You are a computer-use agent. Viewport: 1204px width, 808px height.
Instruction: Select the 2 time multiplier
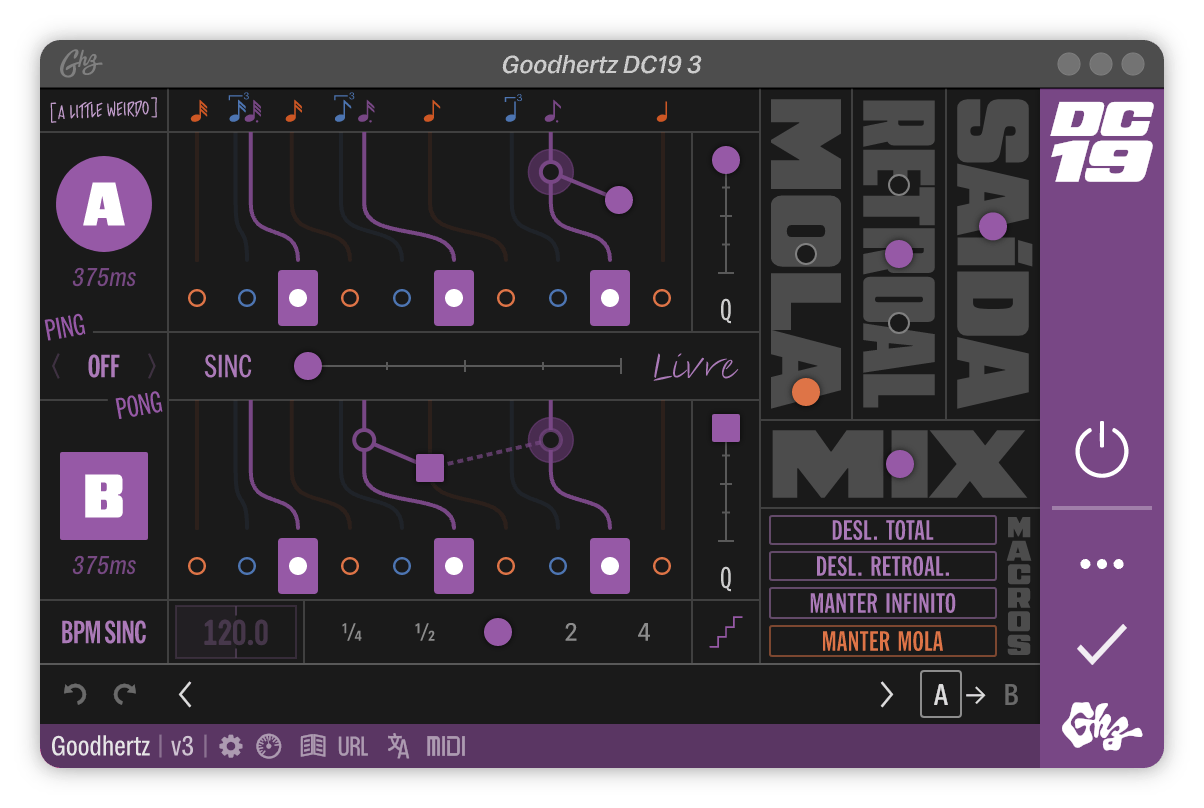pyautogui.click(x=571, y=632)
